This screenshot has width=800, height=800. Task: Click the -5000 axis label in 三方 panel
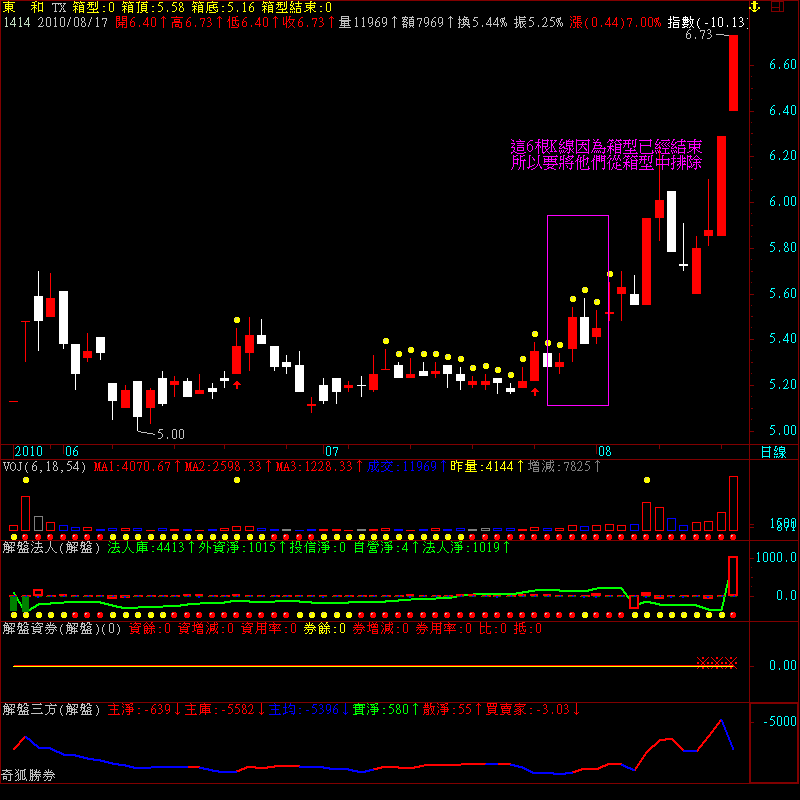(780, 721)
